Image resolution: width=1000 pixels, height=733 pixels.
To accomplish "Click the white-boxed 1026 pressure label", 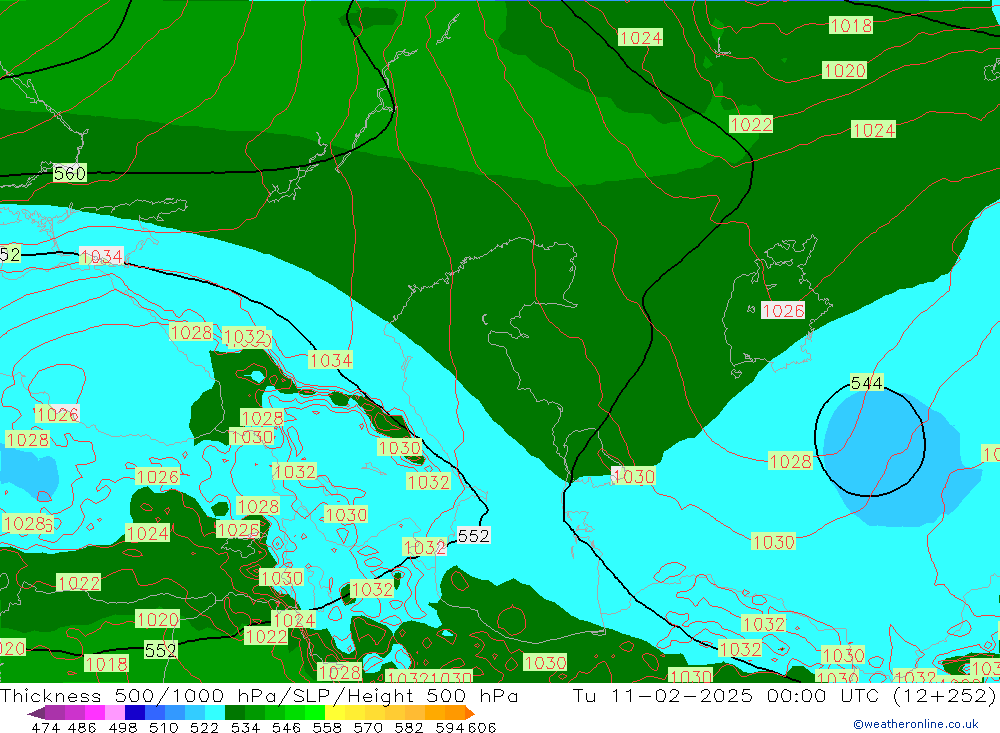I will [x=783, y=311].
